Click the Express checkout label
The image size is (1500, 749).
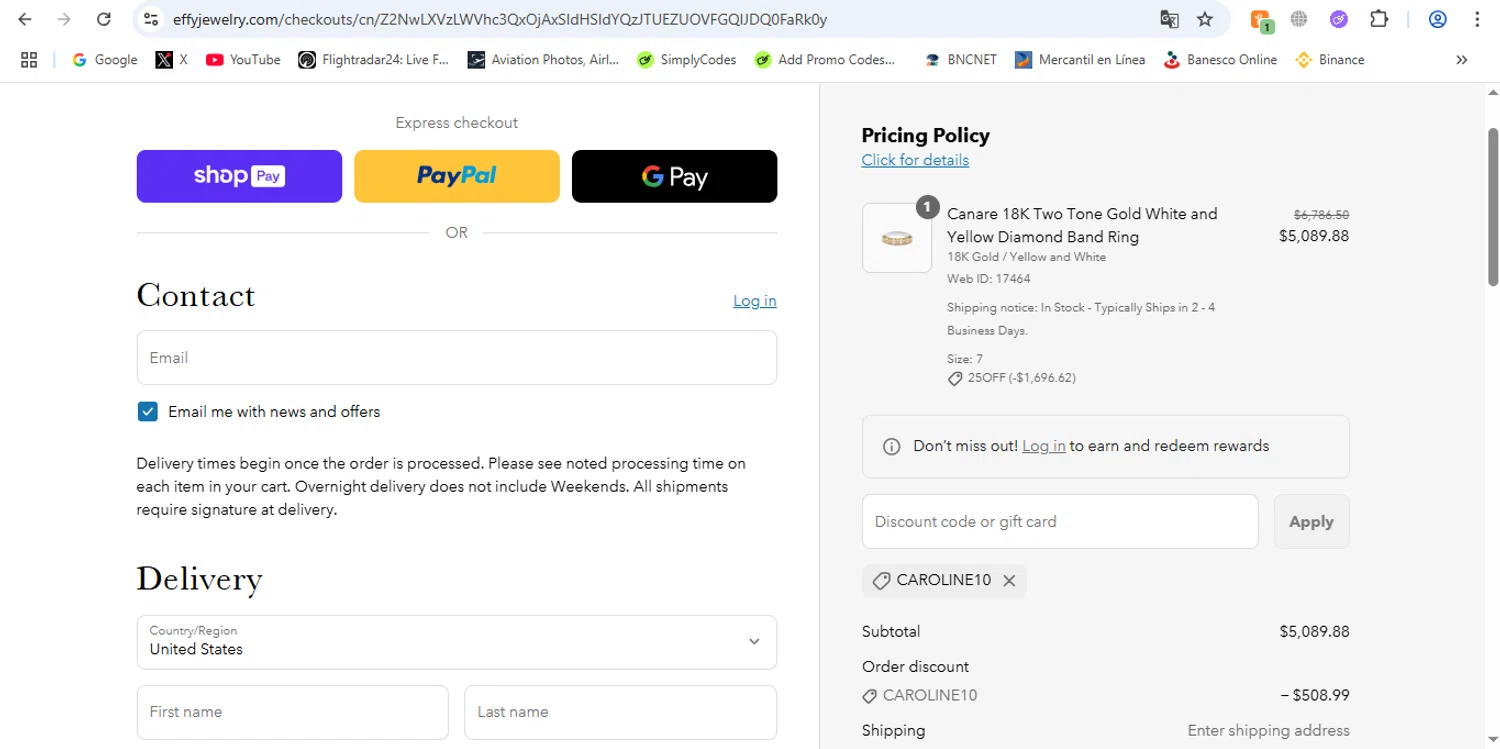tap(457, 123)
